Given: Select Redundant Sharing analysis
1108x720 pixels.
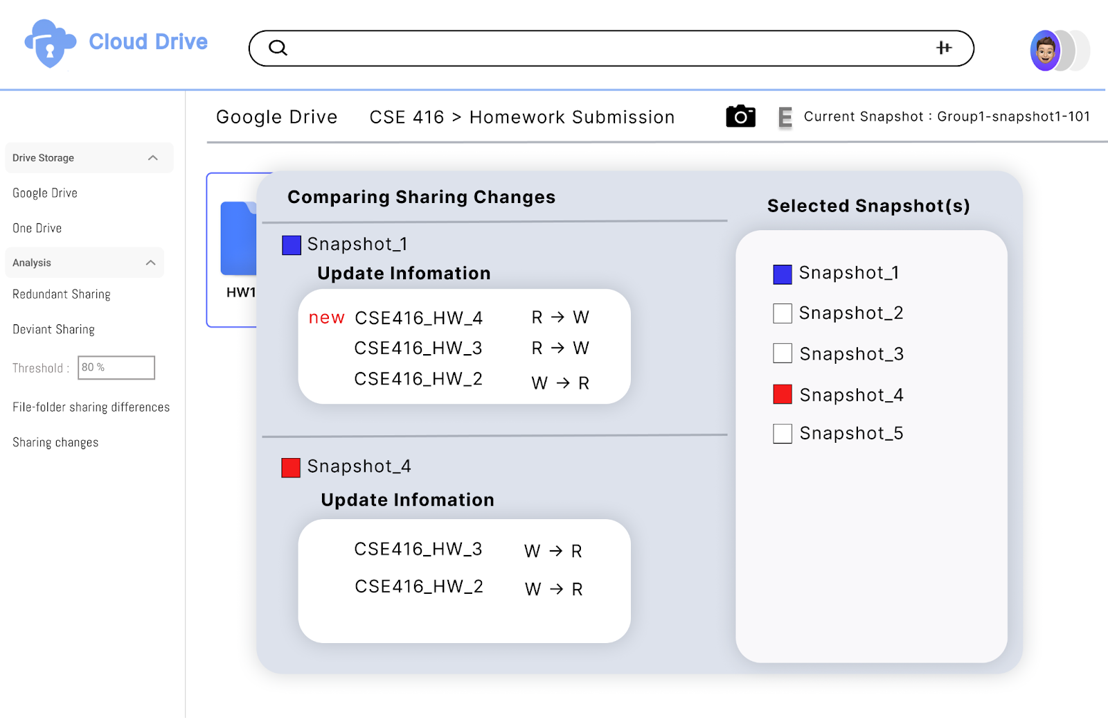Looking at the screenshot, I should pyautogui.click(x=61, y=294).
